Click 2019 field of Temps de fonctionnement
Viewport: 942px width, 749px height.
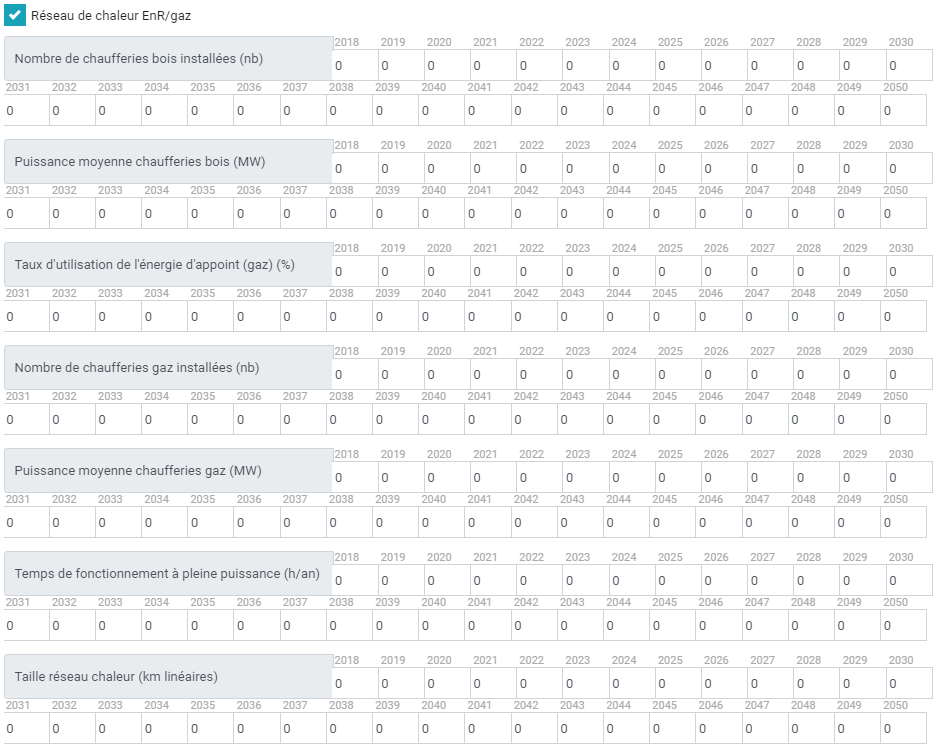[401, 581]
